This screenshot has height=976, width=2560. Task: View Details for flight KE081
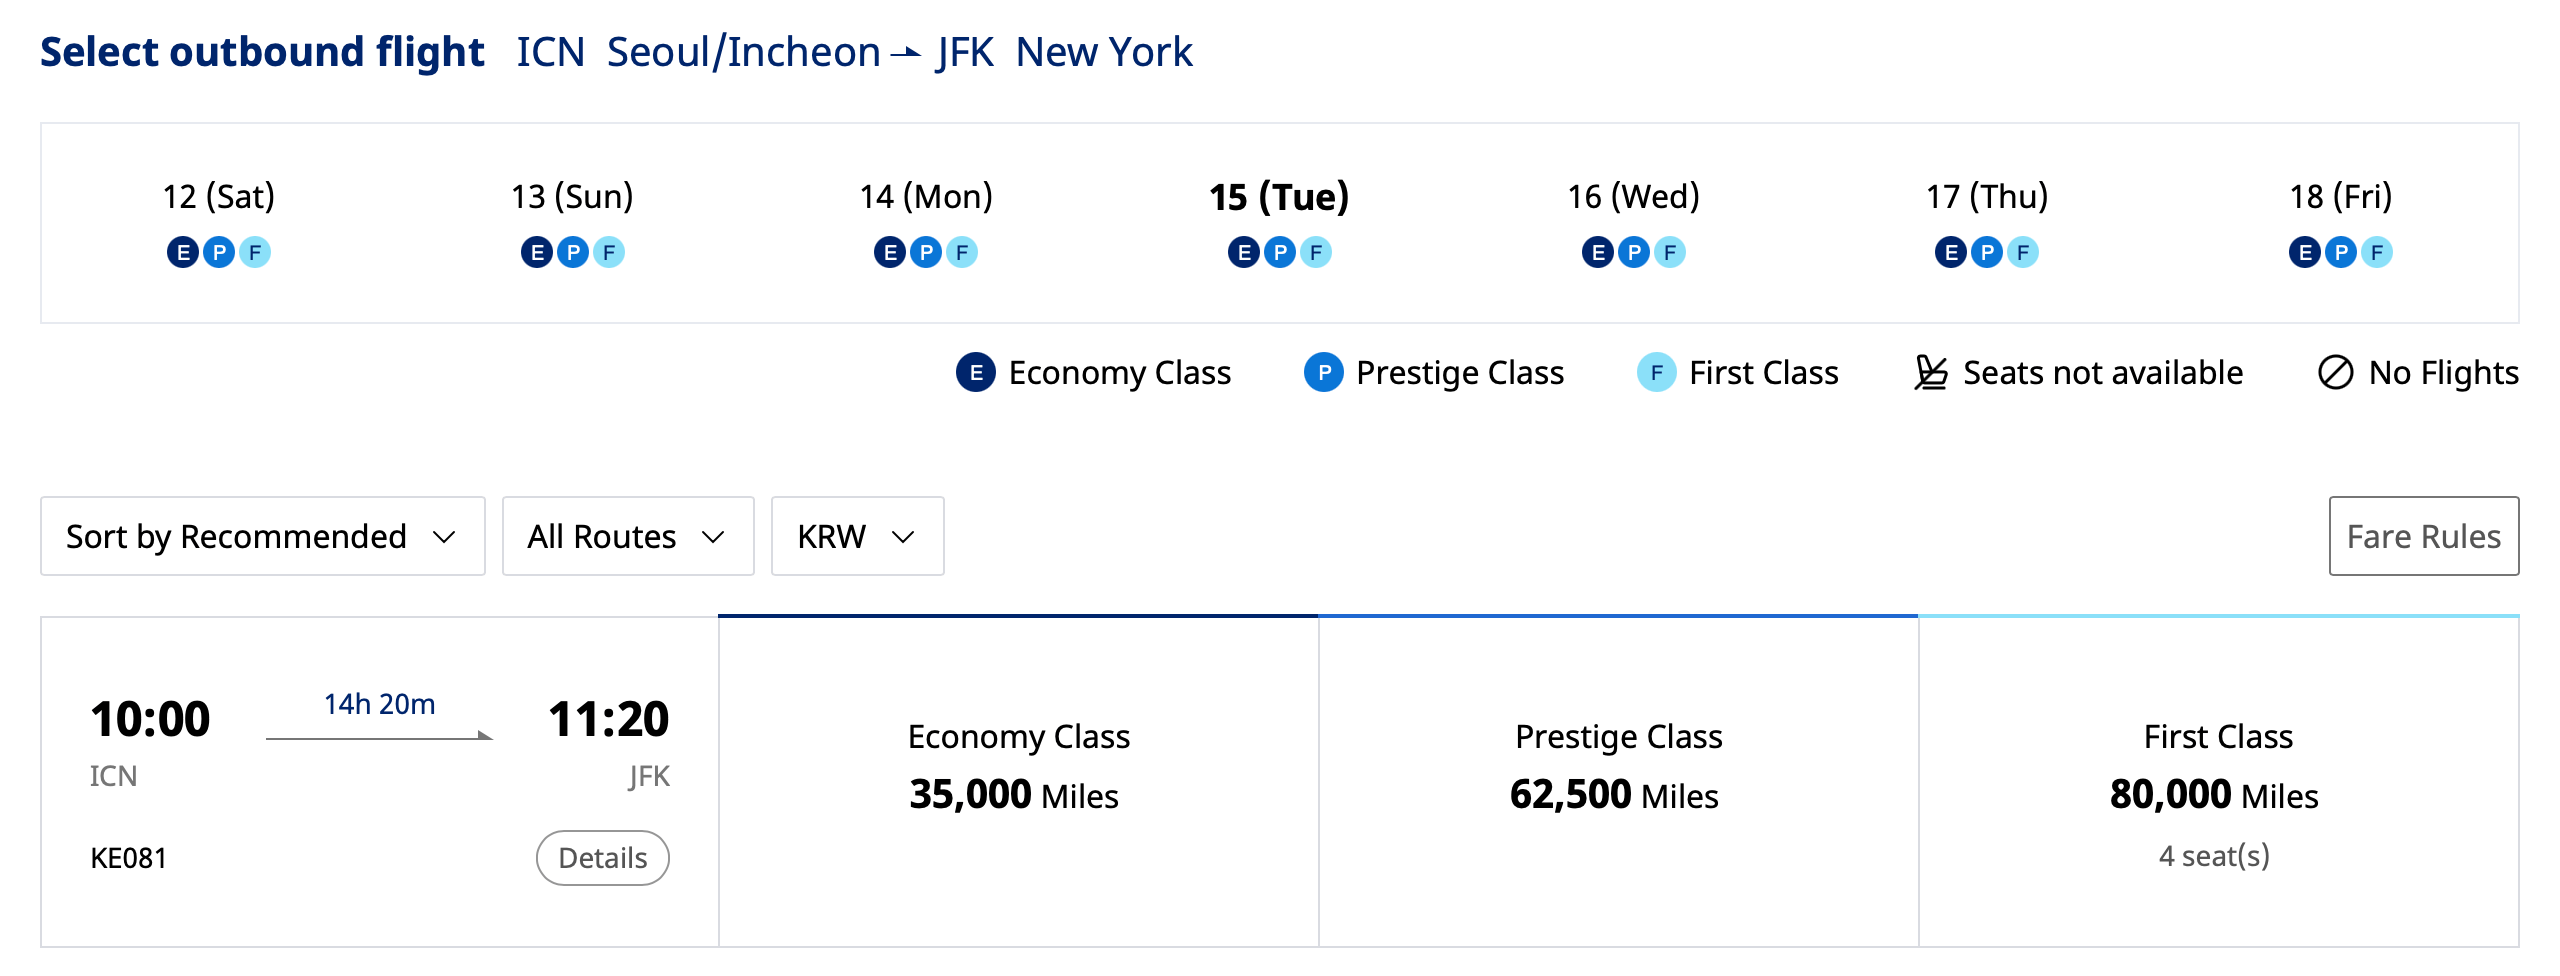click(x=602, y=858)
